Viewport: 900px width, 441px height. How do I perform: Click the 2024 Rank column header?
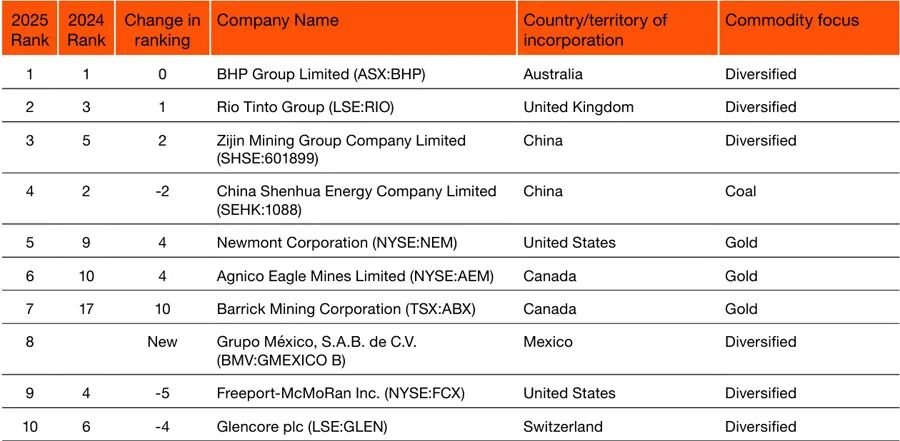[x=86, y=30]
